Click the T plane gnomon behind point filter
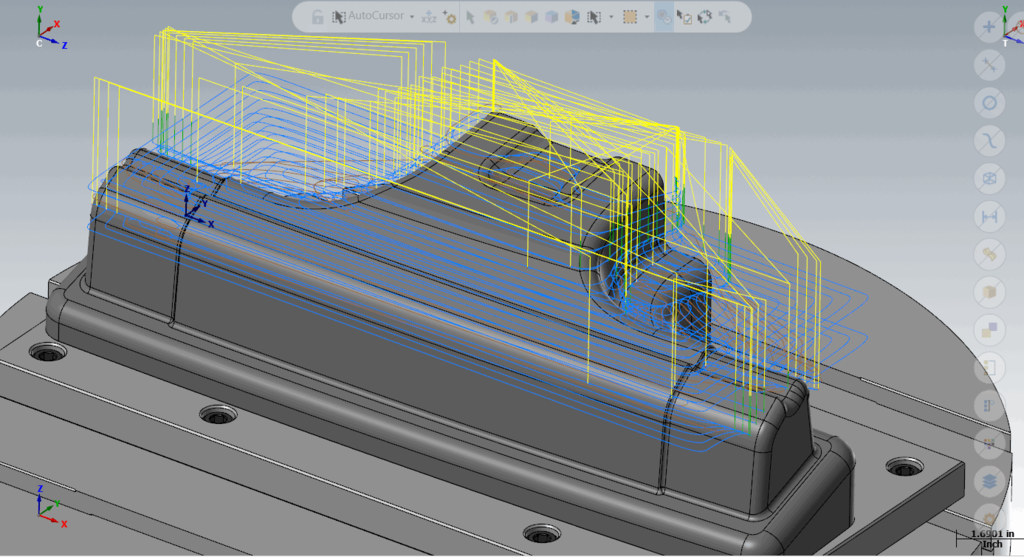The height and width of the screenshot is (557, 1024). (x=1013, y=24)
